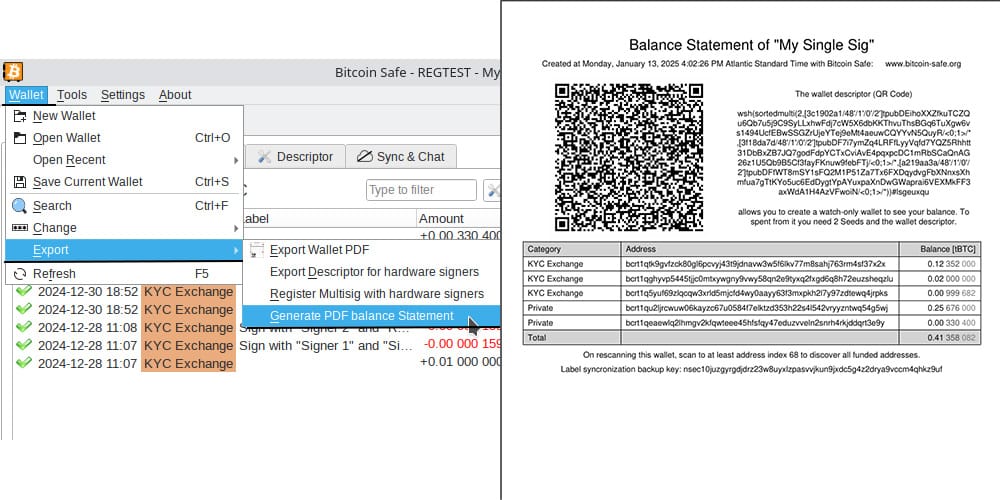Viewport: 1000px width, 500px height.
Task: Click the password Change icon
Action: coord(20,228)
